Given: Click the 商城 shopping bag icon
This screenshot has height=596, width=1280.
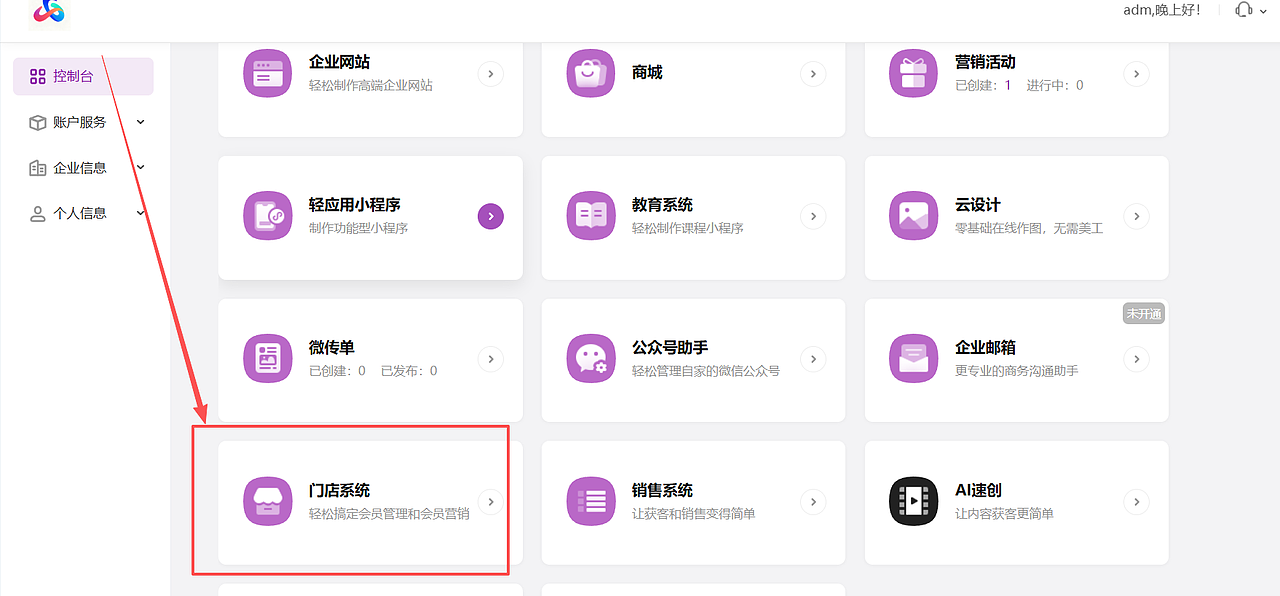Looking at the screenshot, I should (x=590, y=73).
